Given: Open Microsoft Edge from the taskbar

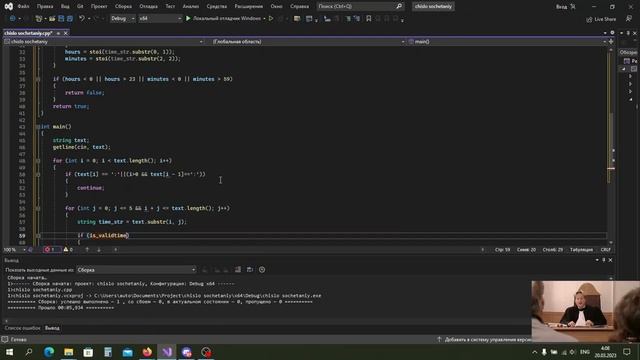Looking at the screenshot, I should 49,352.
